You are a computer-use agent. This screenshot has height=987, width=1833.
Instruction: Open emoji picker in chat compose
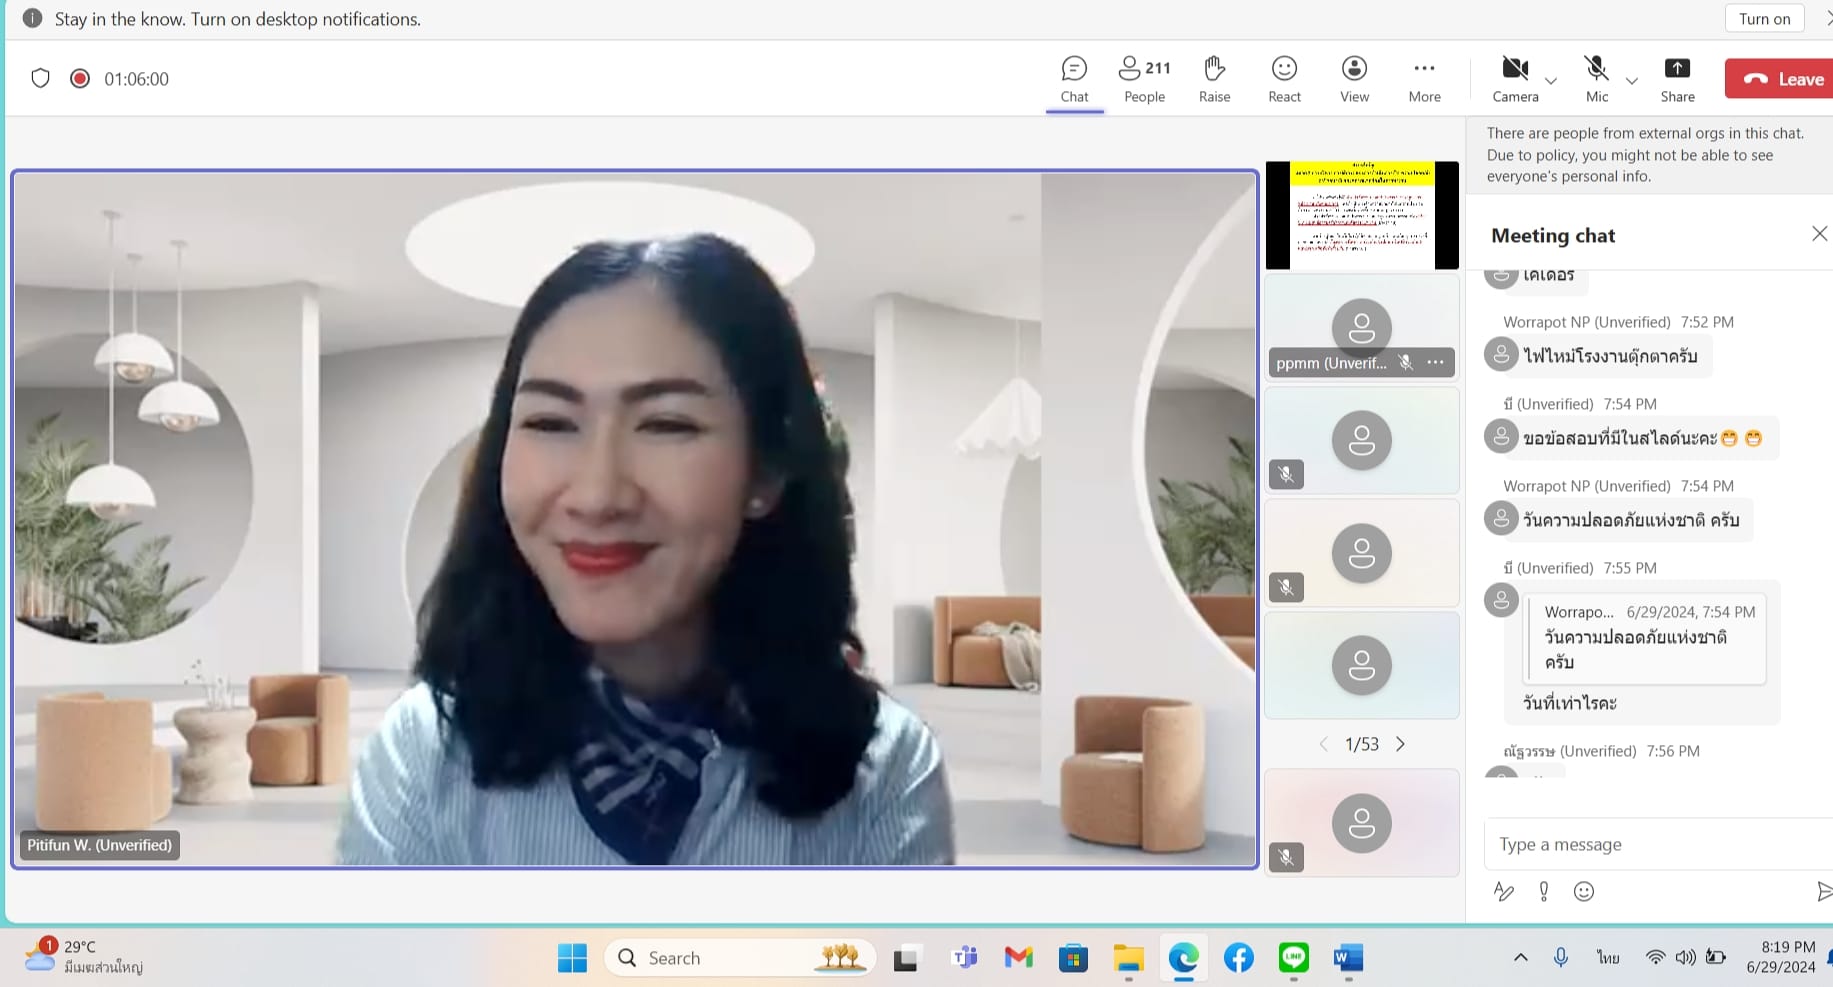pyautogui.click(x=1584, y=892)
